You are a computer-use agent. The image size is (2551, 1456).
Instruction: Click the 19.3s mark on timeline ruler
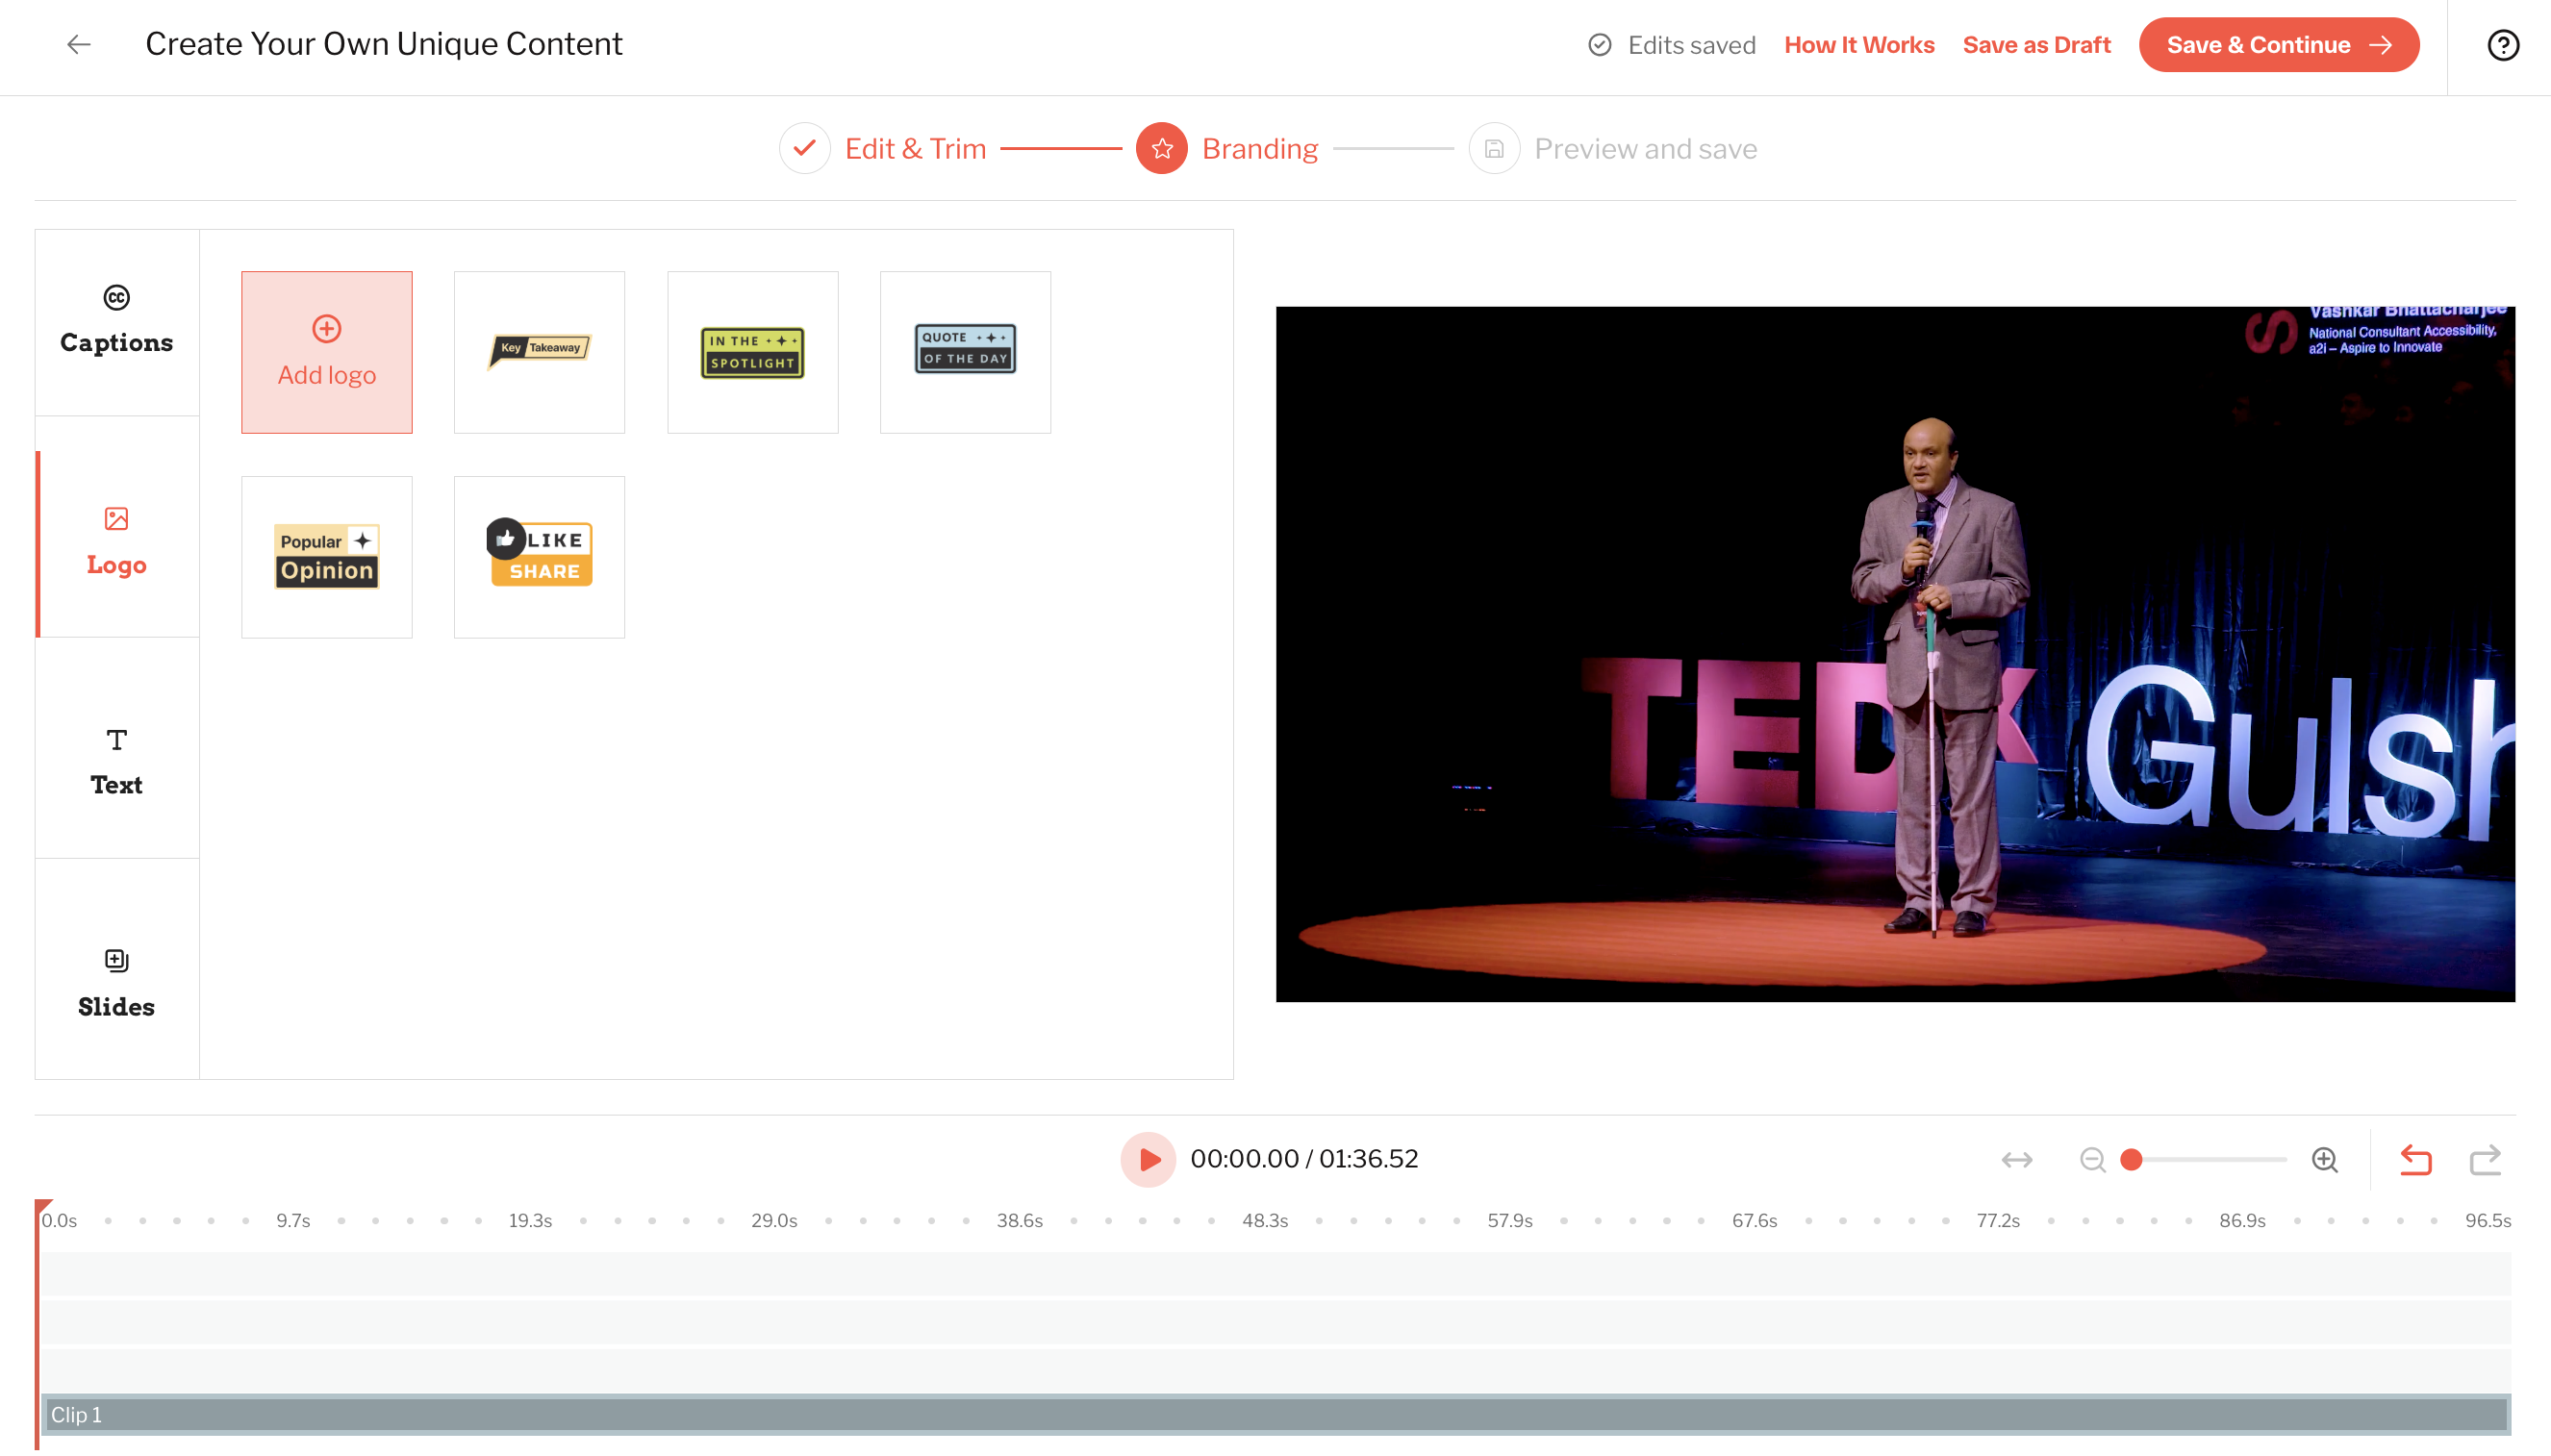coord(530,1221)
